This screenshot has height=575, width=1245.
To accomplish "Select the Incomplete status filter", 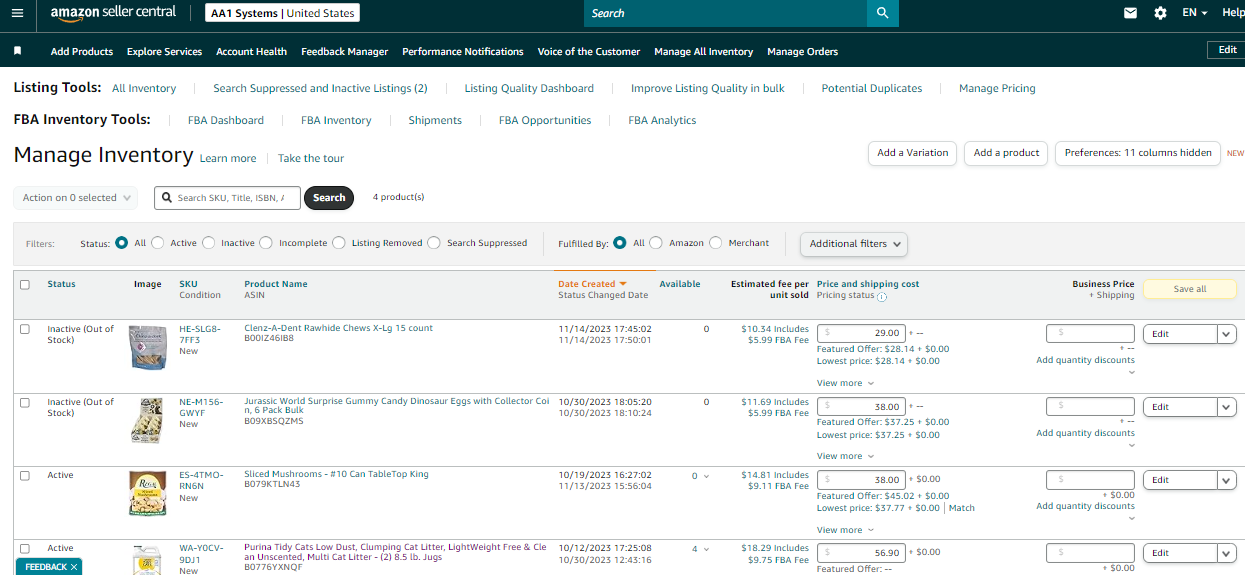I will (266, 243).
